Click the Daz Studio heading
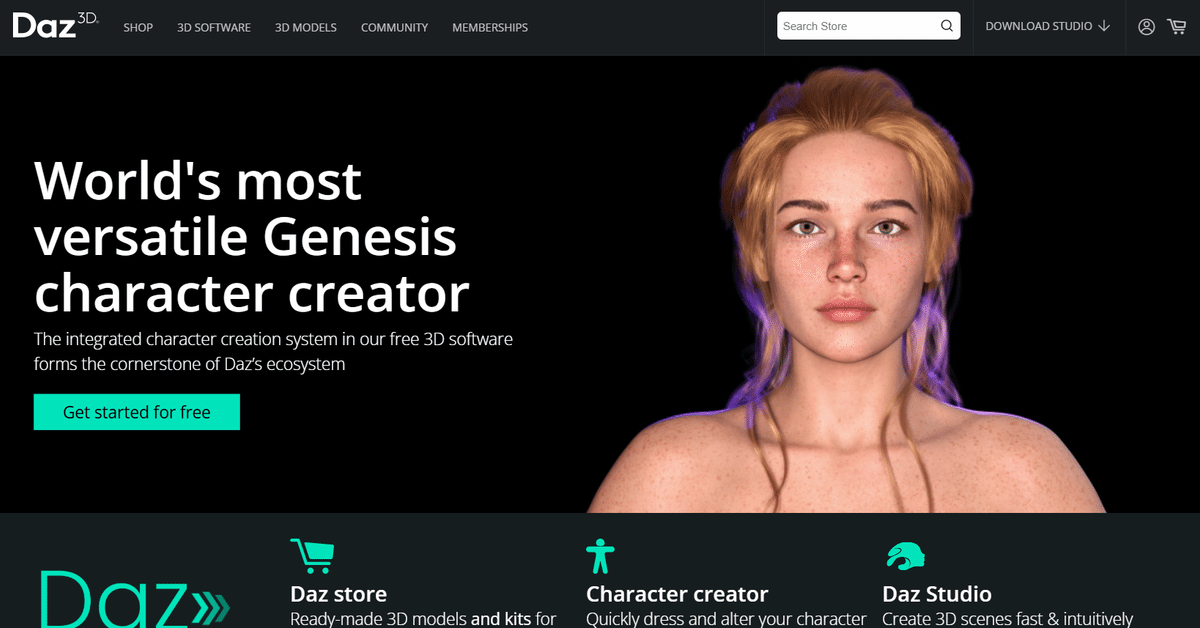 (937, 594)
